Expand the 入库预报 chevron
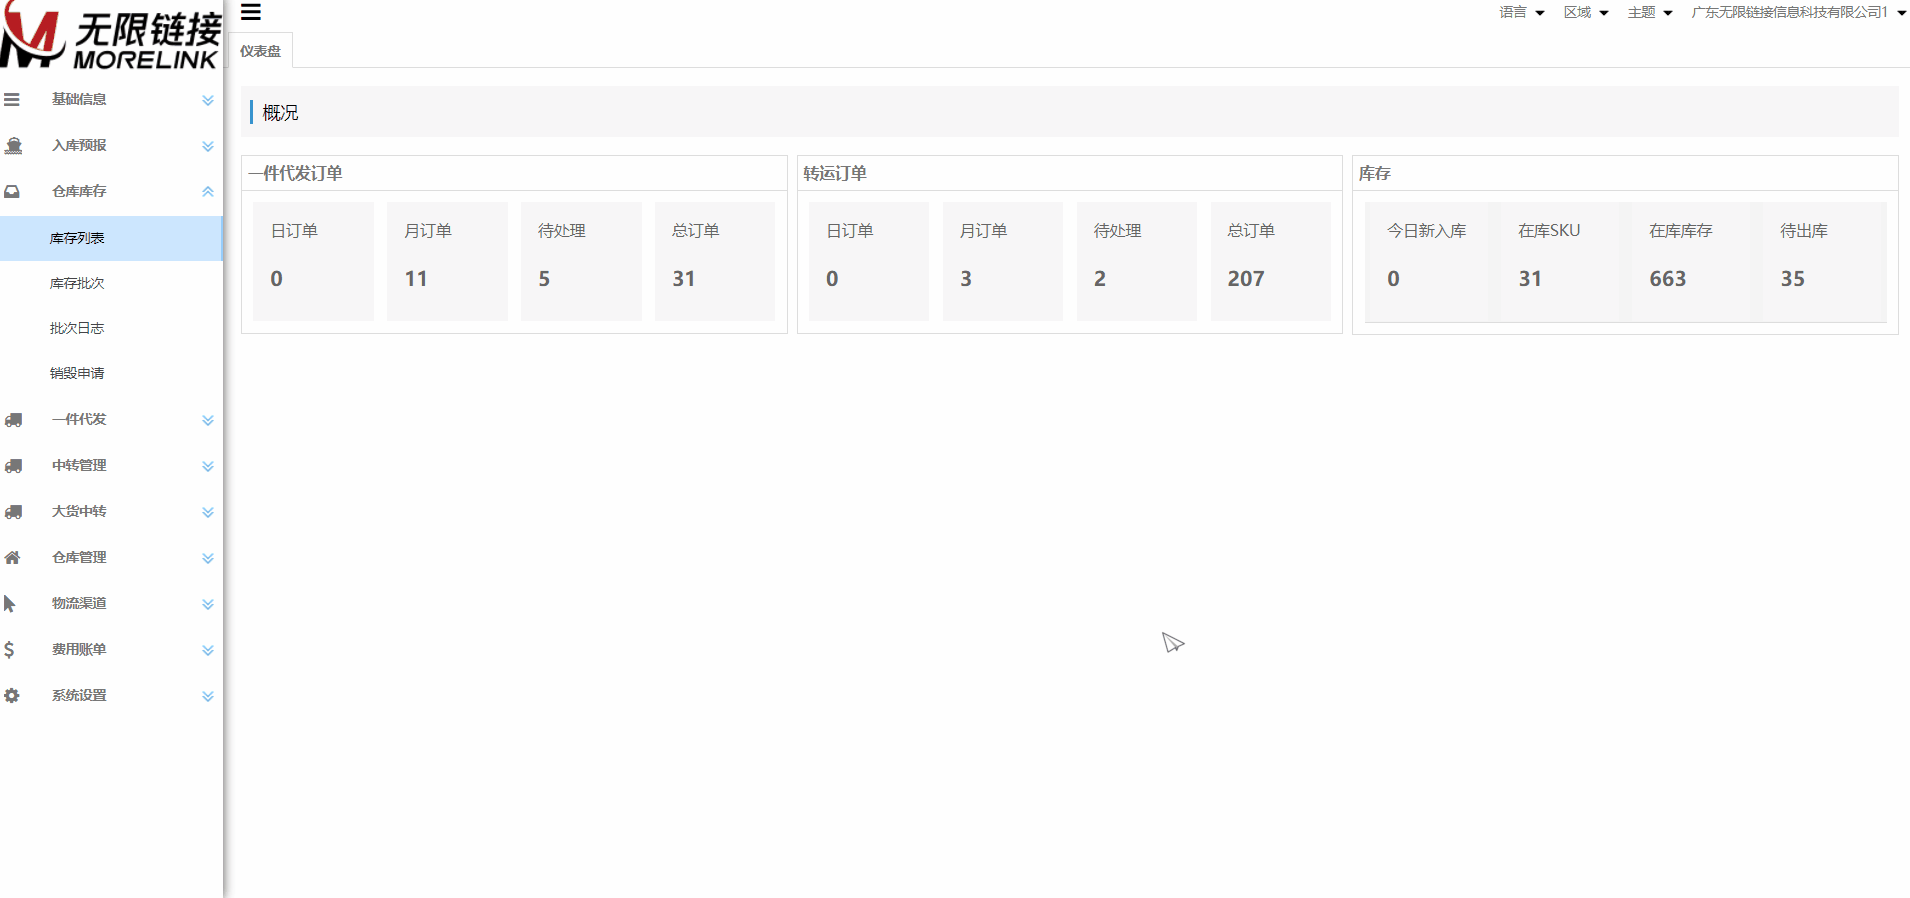 208,146
